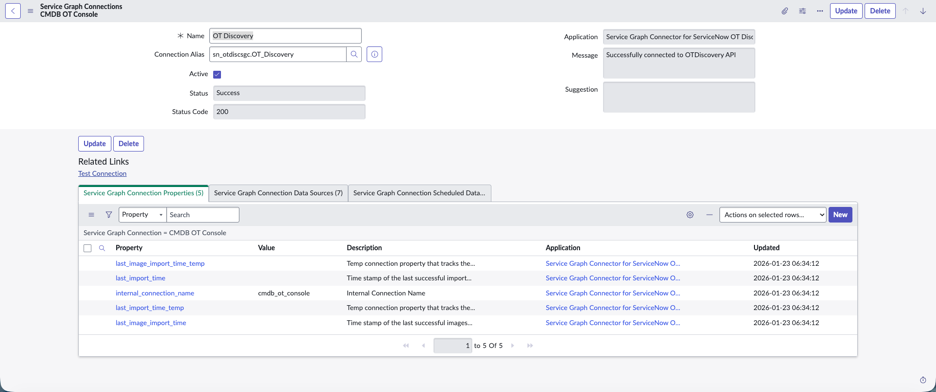Viewport: 936px width, 392px height.
Task: Open the last_image_import_time property record
Action: point(150,323)
